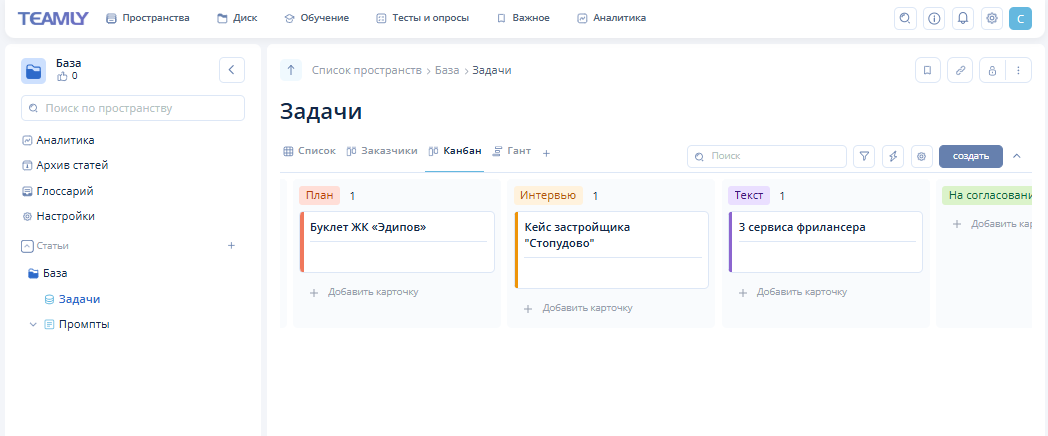The image size is (1048, 436).
Task: Open the notifications bell icon
Action: coord(963,18)
